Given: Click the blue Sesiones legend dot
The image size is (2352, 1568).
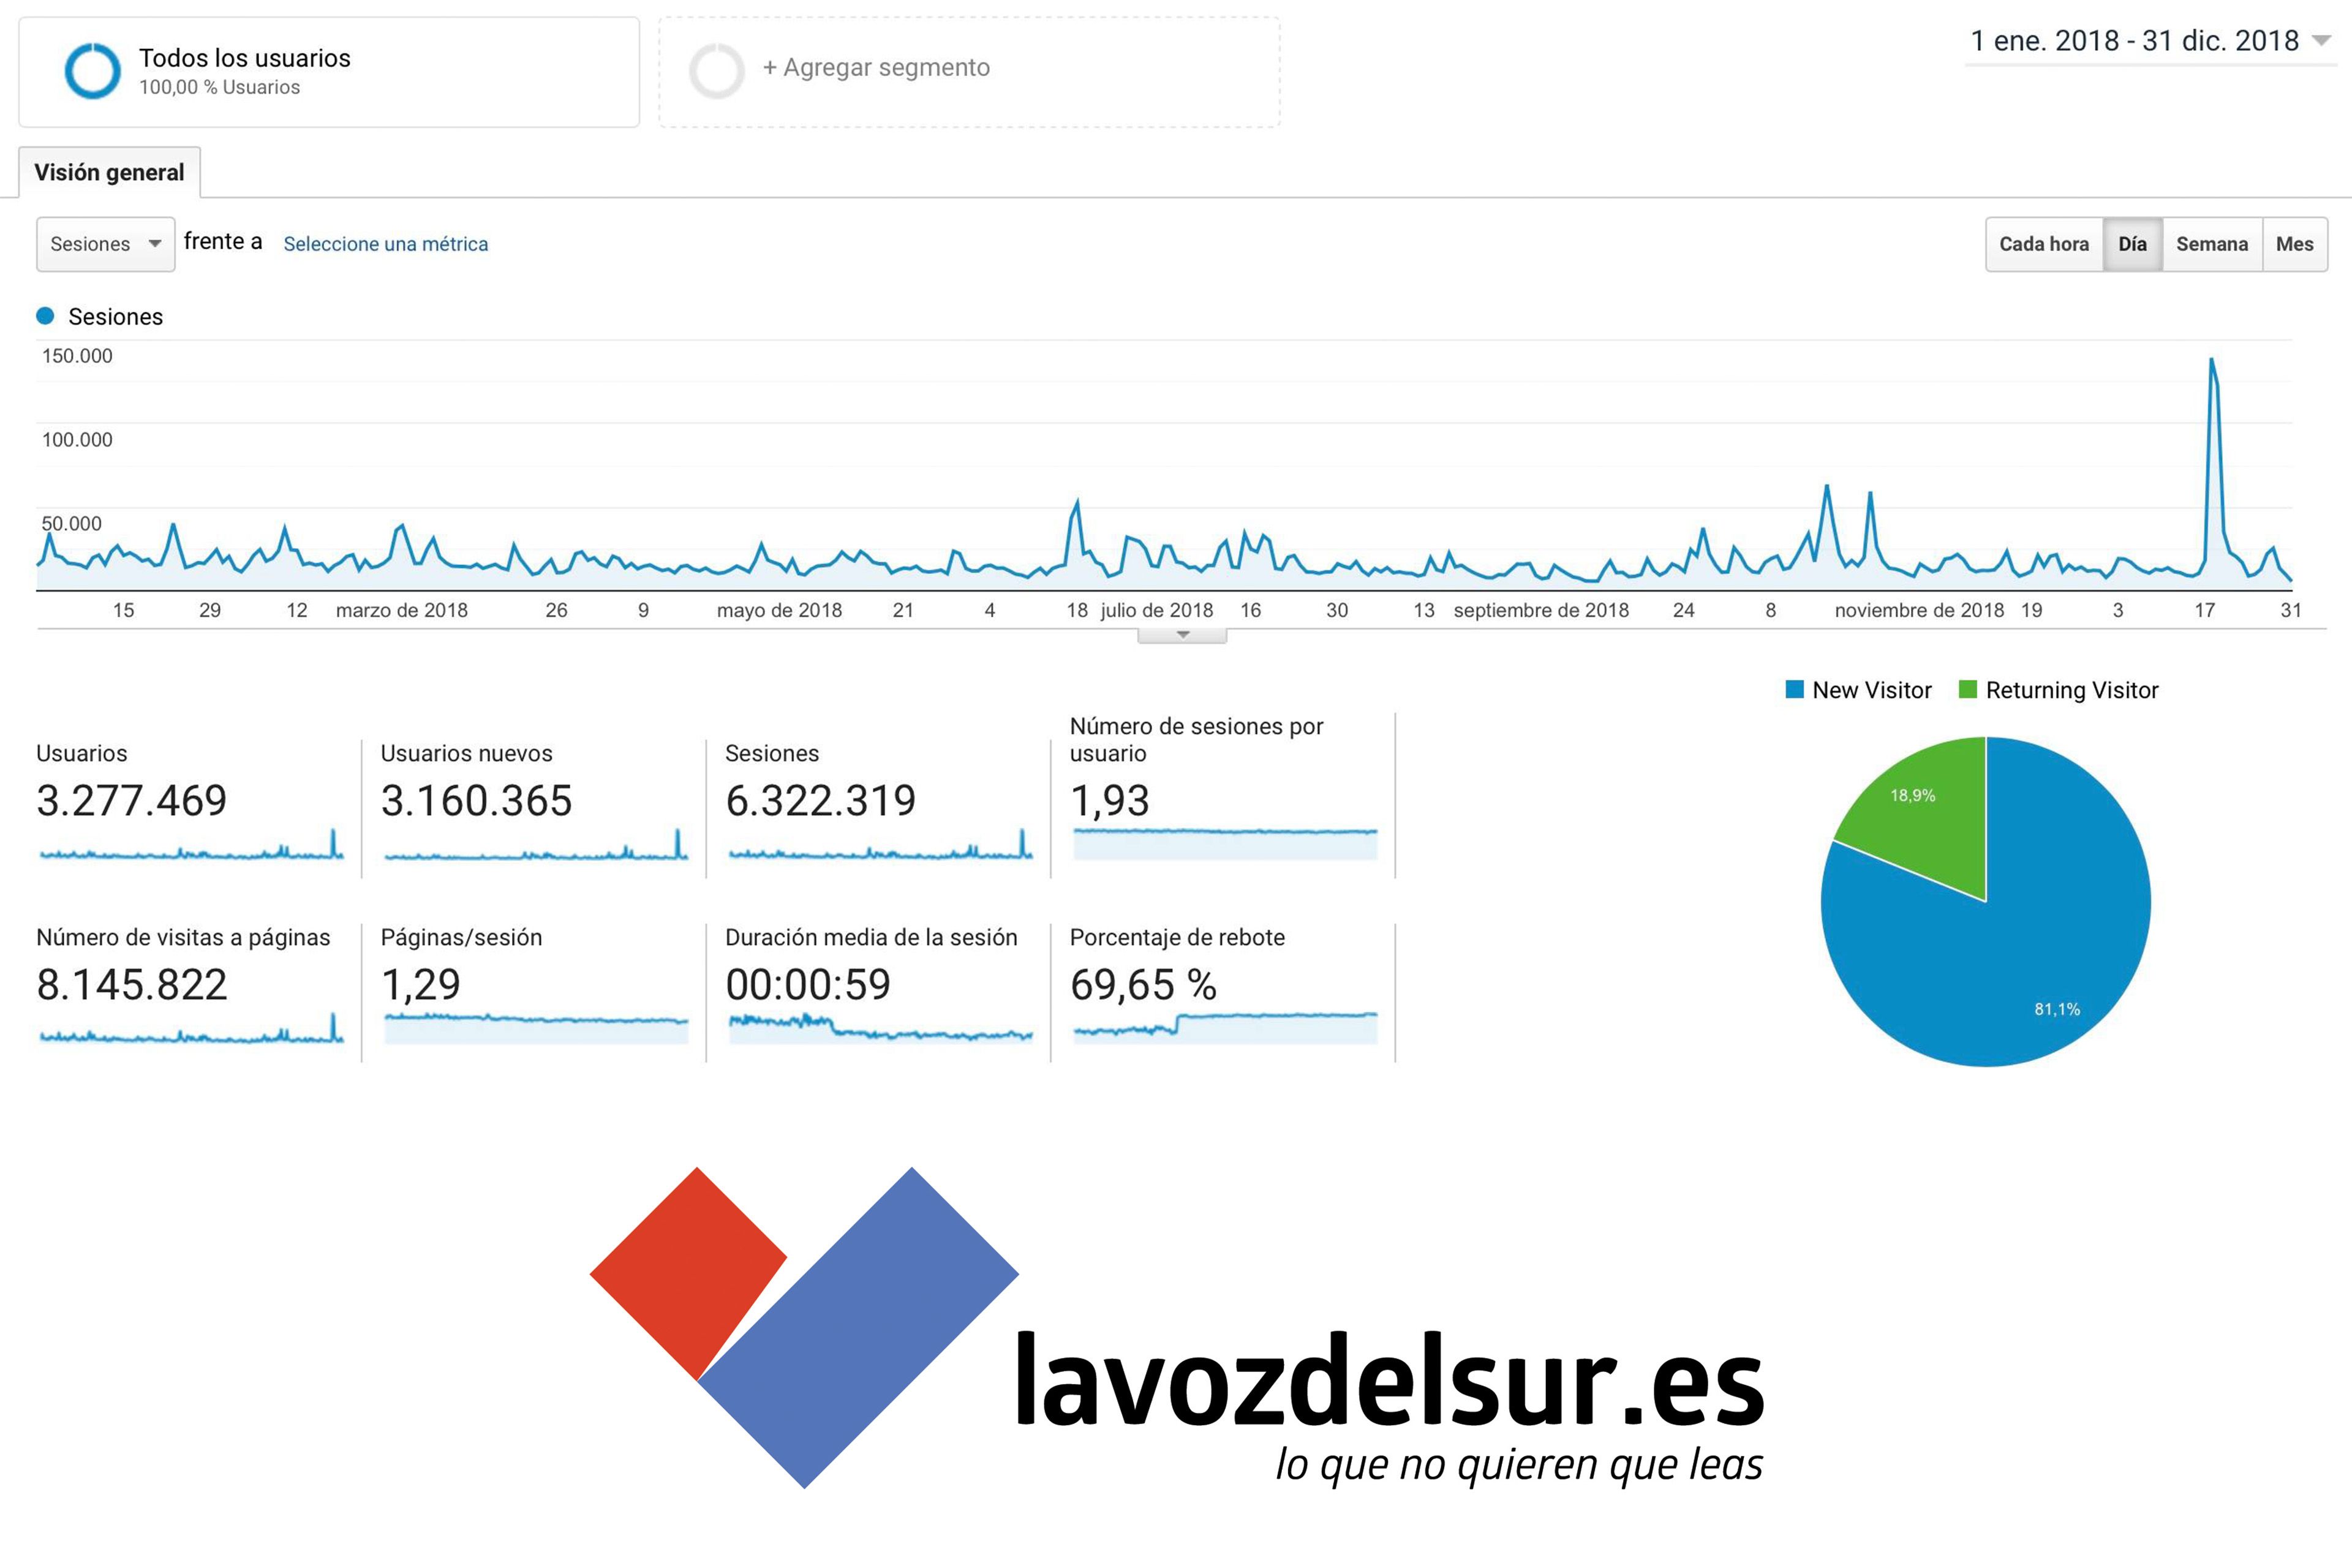Looking at the screenshot, I should 45,316.
